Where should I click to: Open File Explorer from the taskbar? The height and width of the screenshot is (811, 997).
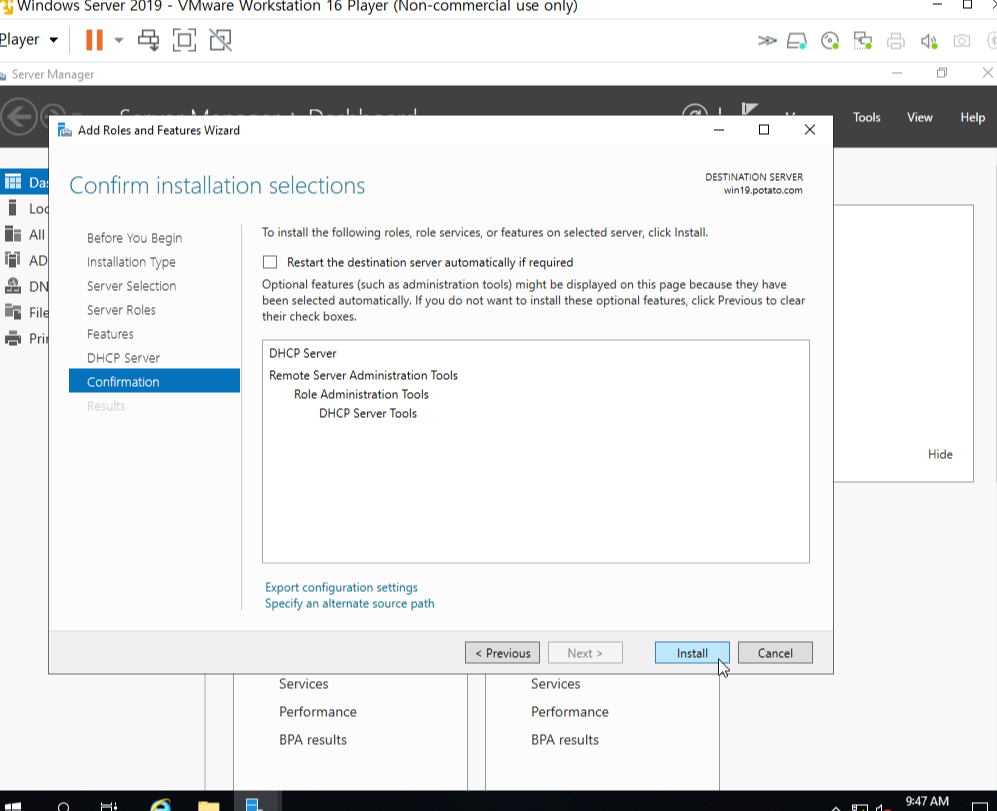tap(208, 804)
